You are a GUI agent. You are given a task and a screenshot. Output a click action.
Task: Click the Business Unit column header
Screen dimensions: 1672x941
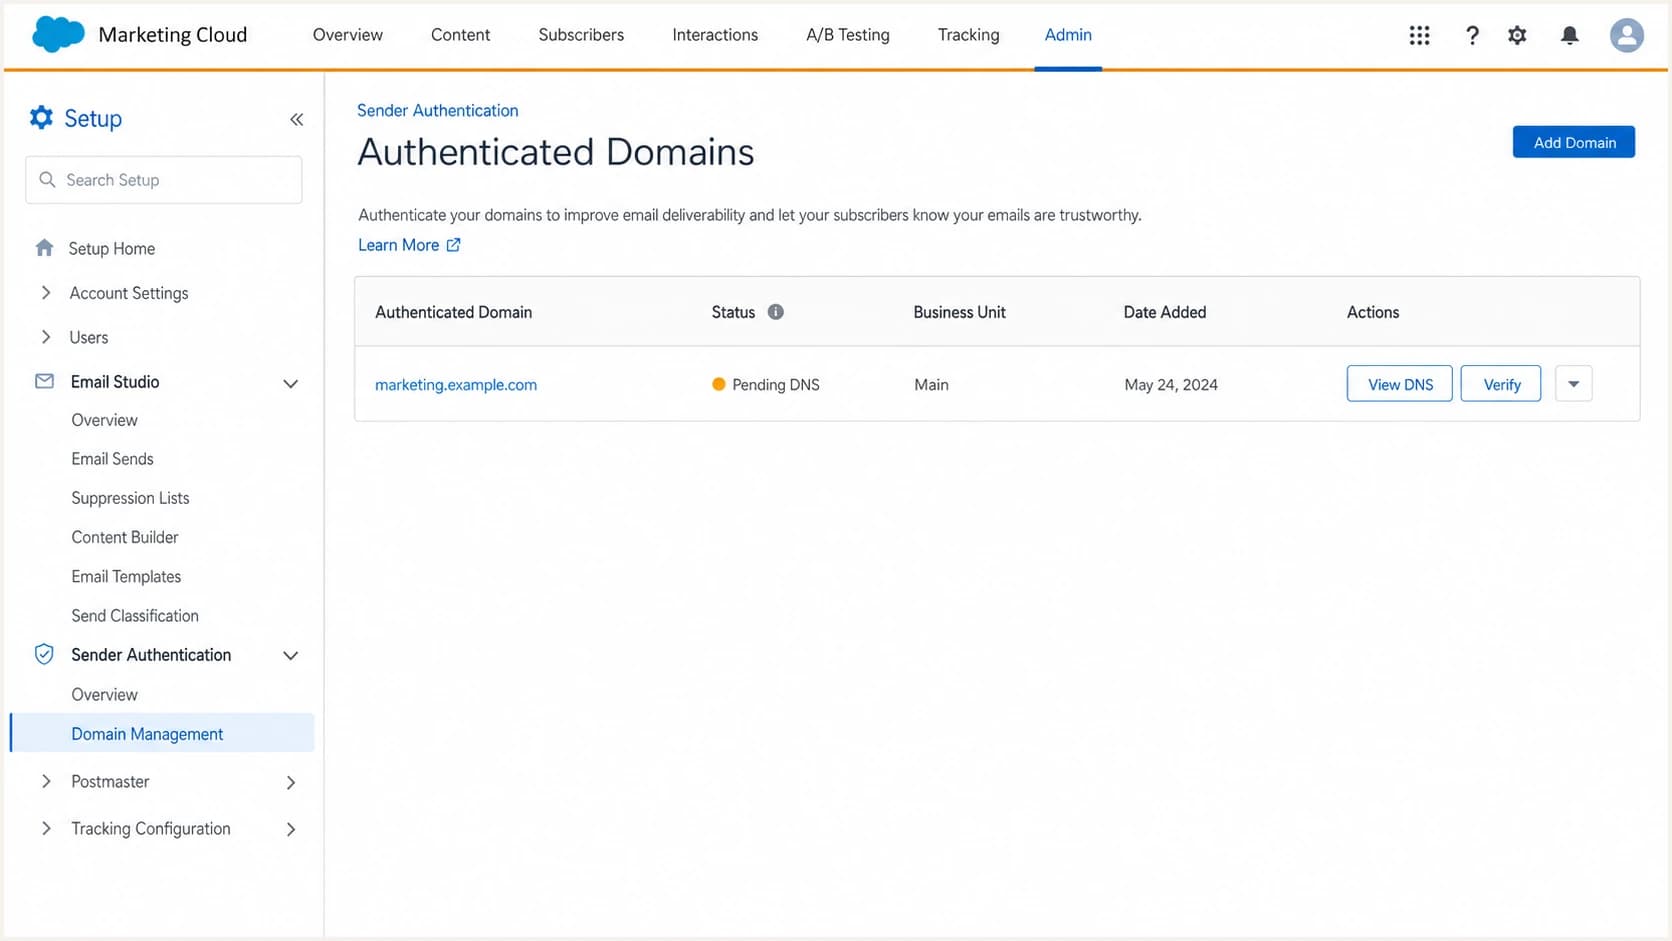(959, 312)
